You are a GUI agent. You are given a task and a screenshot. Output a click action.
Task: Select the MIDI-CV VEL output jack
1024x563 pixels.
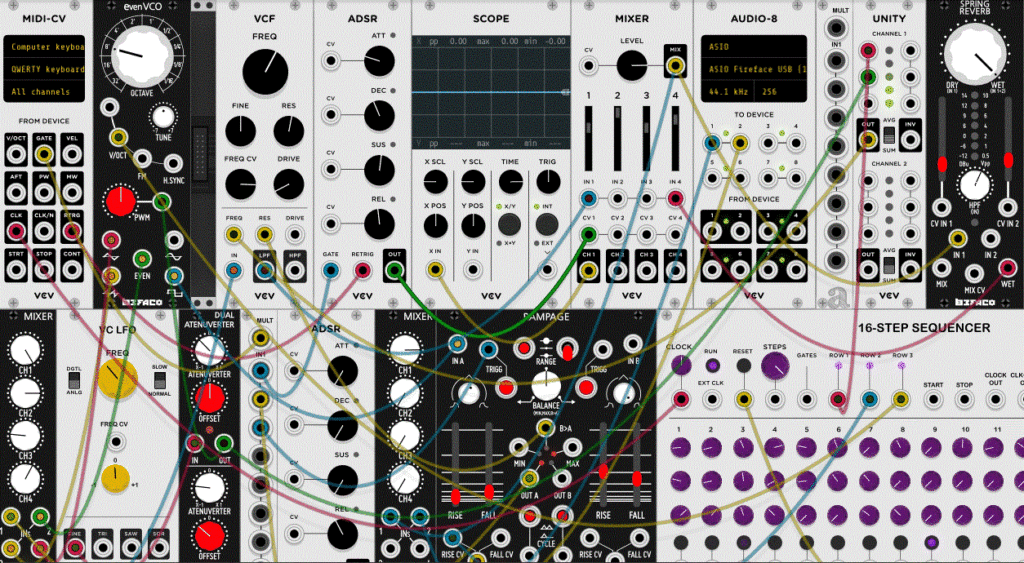pyautogui.click(x=72, y=154)
